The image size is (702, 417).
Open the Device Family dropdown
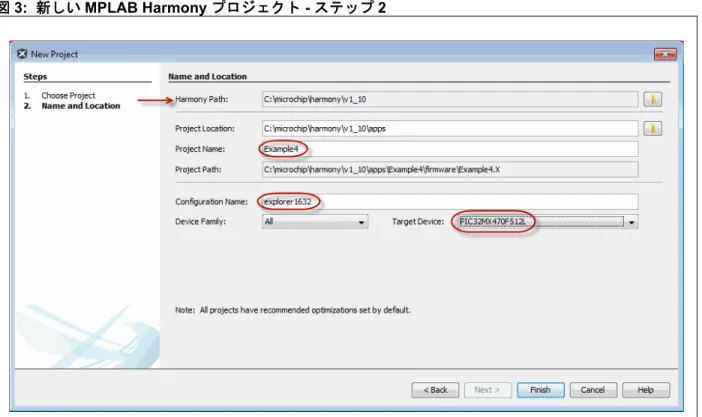(x=315, y=222)
